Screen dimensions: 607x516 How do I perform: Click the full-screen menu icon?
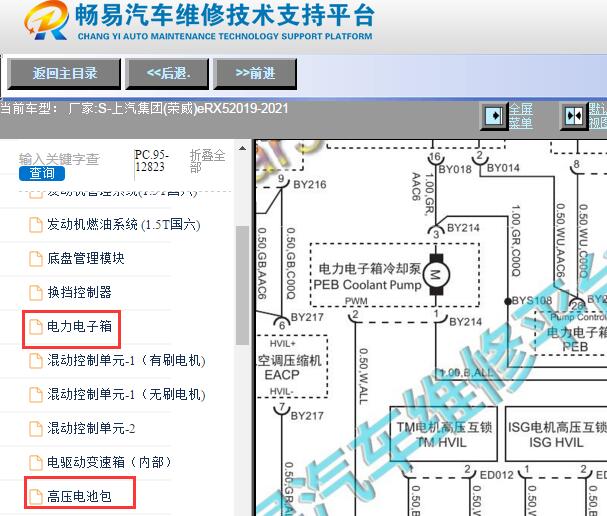(x=494, y=116)
